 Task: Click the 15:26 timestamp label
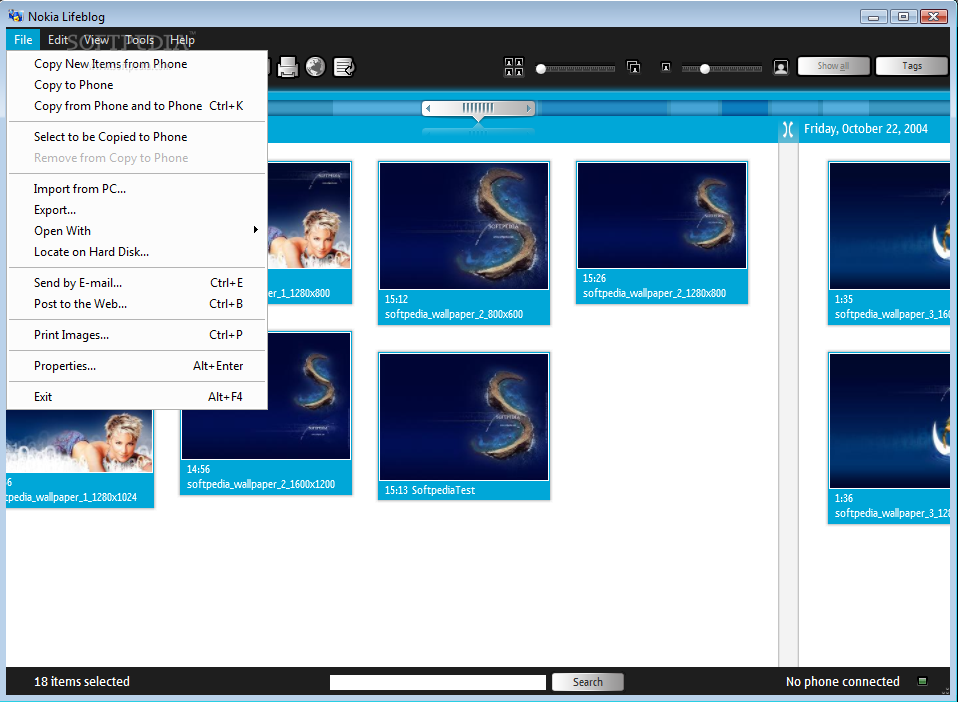pyautogui.click(x=594, y=278)
